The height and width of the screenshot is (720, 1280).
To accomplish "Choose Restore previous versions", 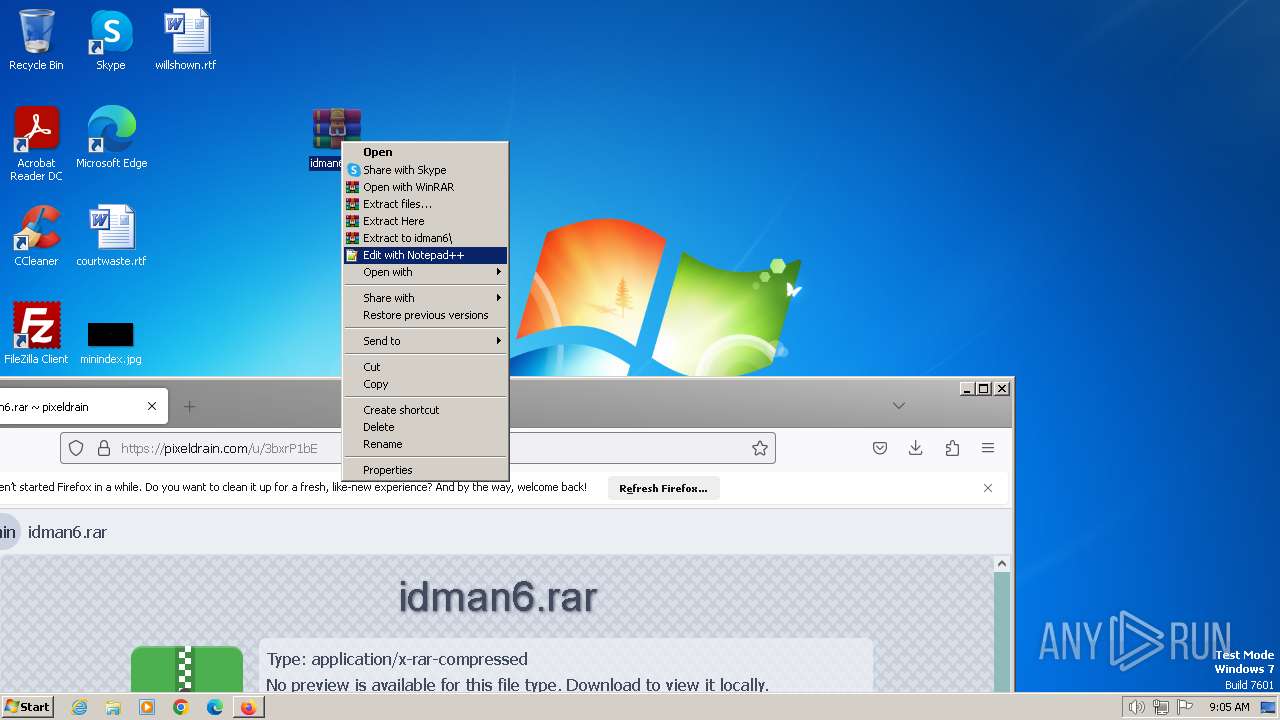I will 425,315.
